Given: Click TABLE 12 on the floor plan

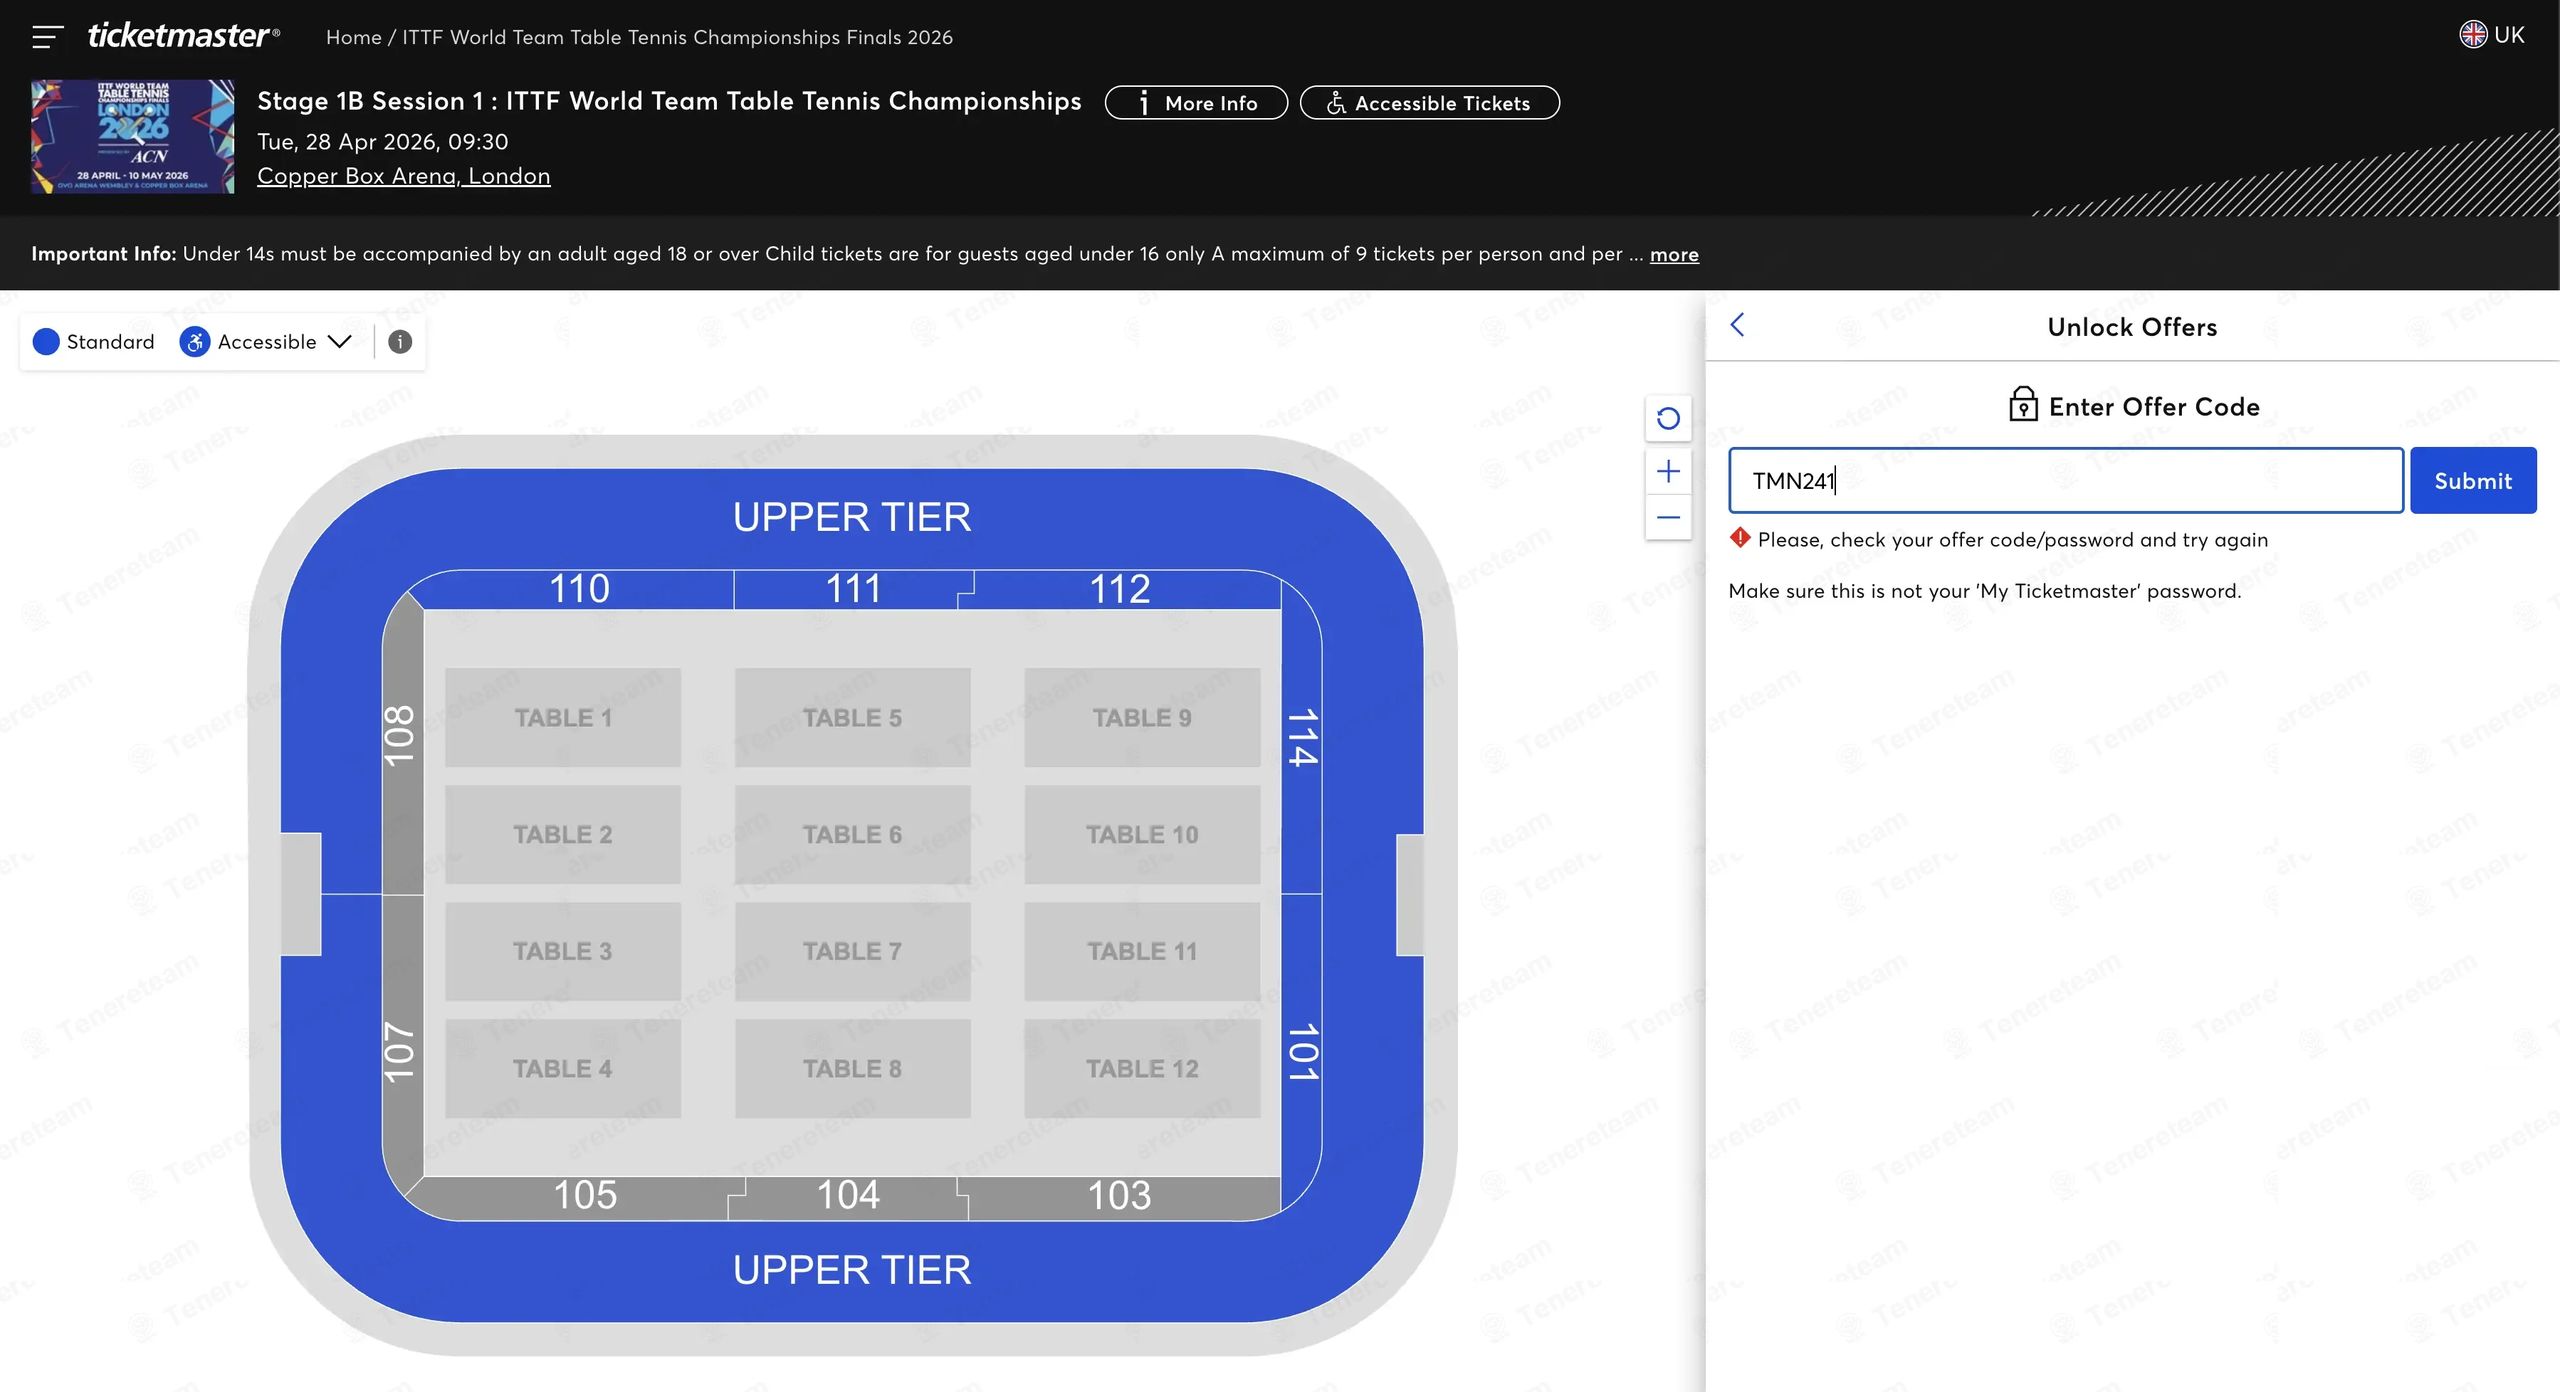Looking at the screenshot, I should pyautogui.click(x=1142, y=1069).
